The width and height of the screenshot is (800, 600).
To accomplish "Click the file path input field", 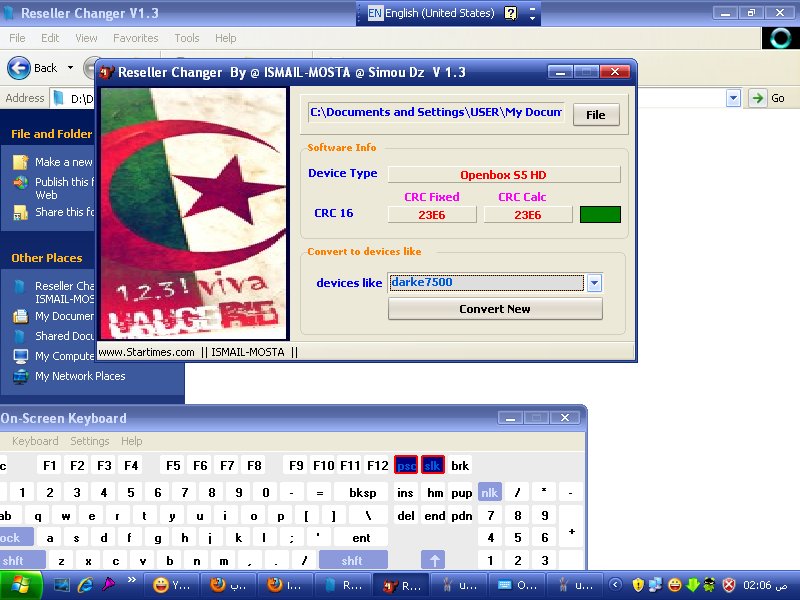I will point(436,113).
